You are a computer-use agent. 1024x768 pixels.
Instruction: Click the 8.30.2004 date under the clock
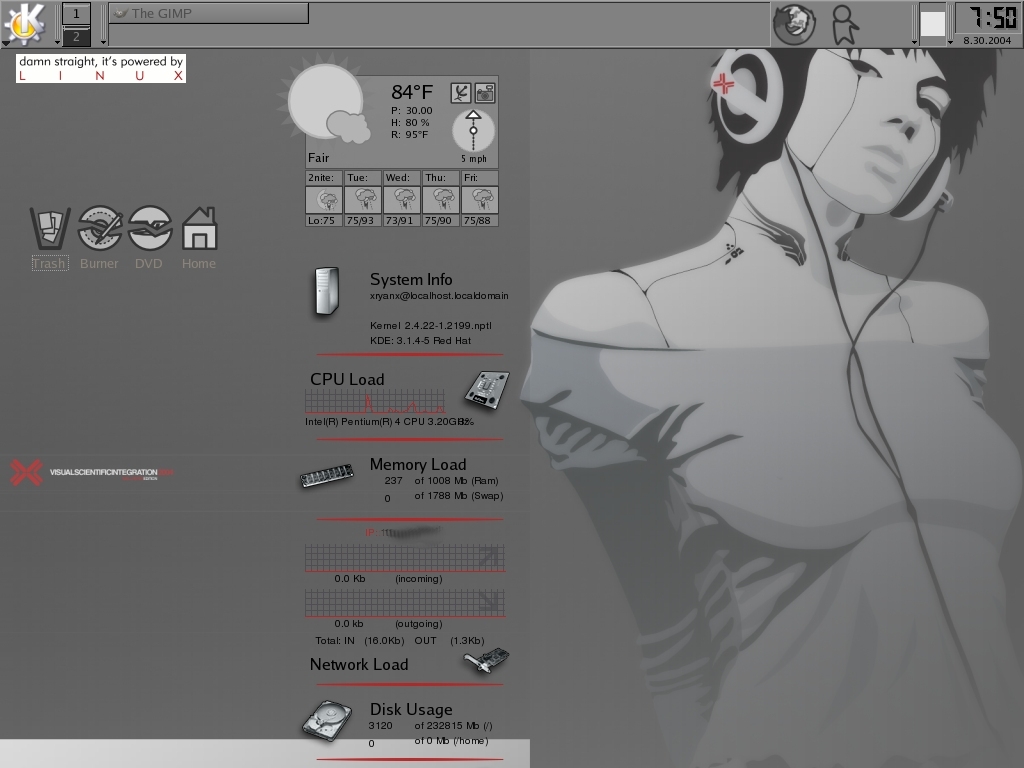(987, 40)
